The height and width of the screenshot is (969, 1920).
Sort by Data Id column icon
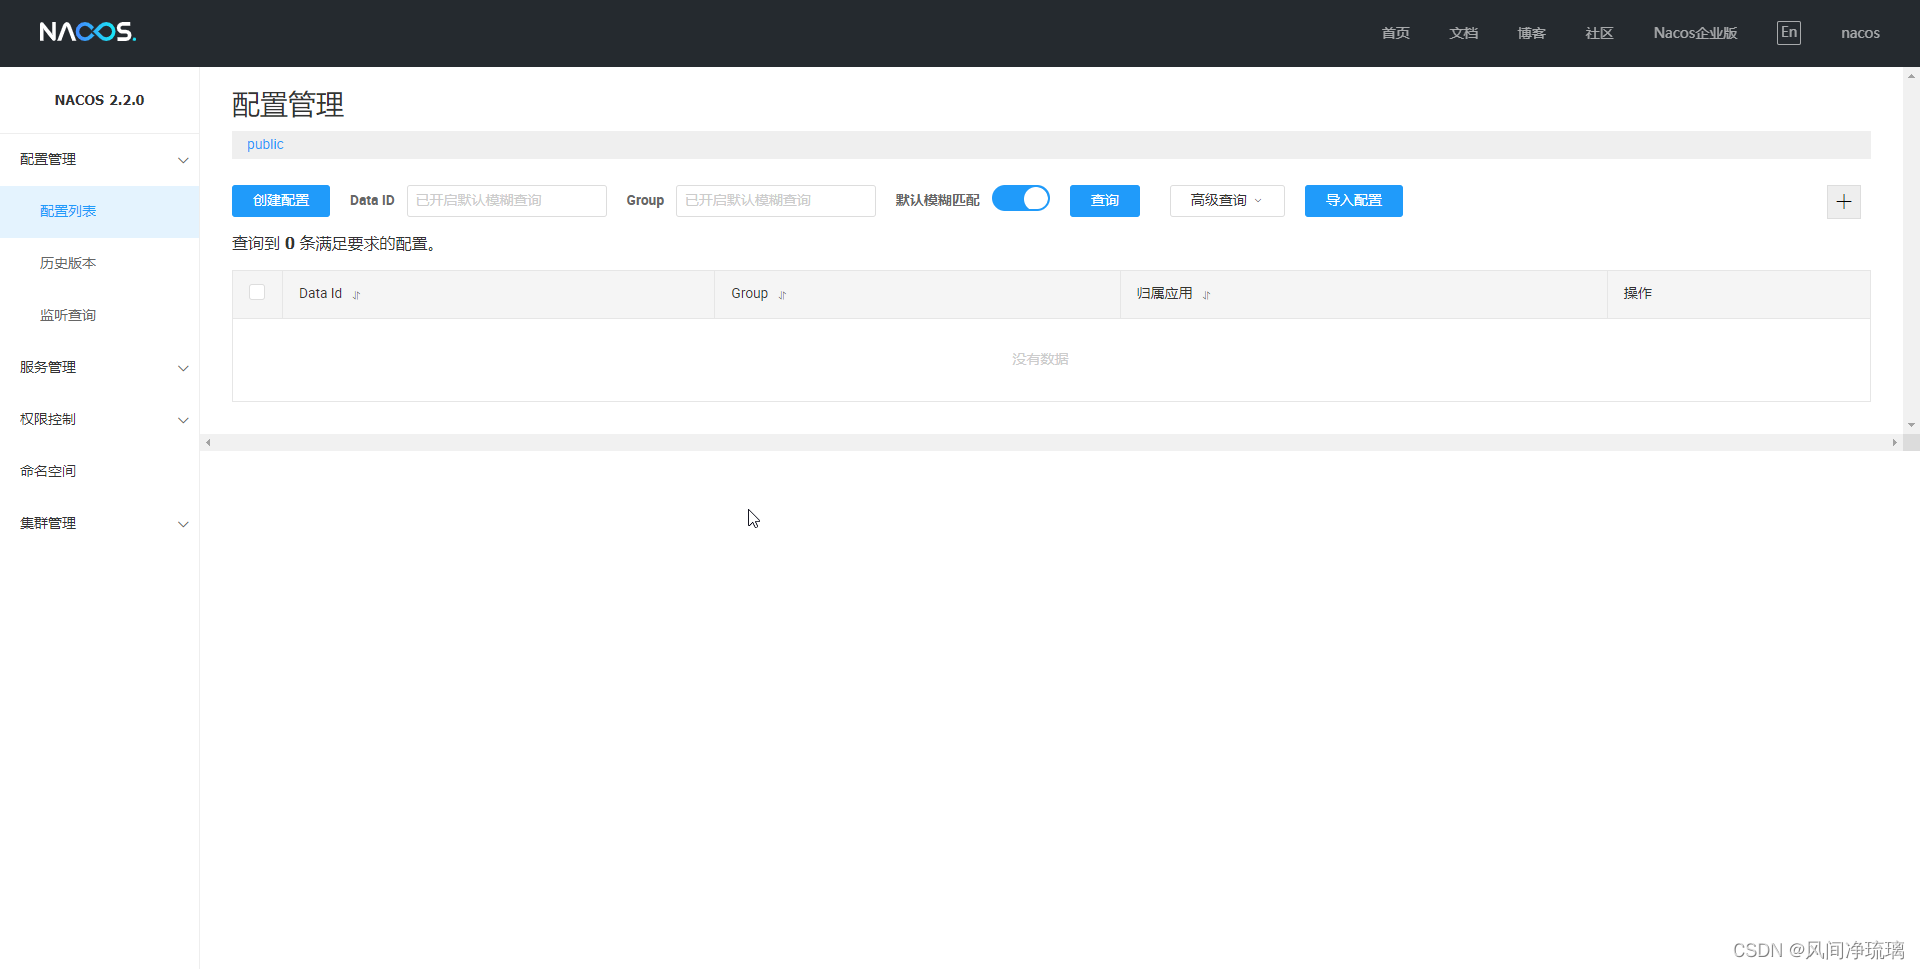tap(356, 295)
